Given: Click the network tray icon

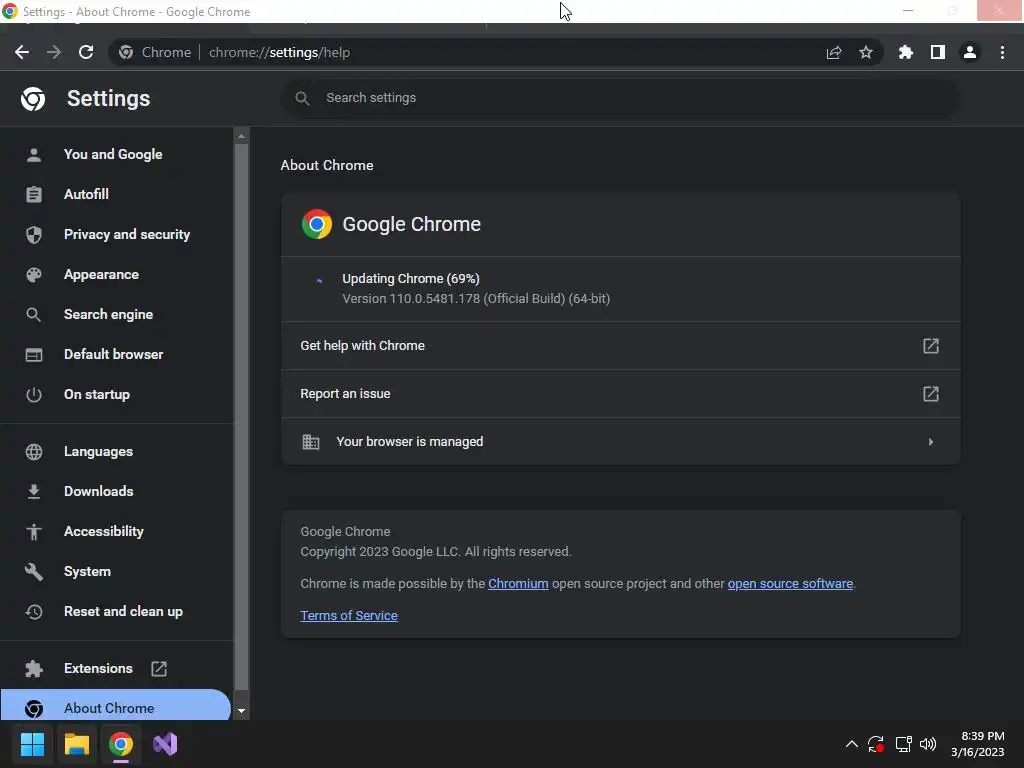Looking at the screenshot, I should tap(904, 744).
